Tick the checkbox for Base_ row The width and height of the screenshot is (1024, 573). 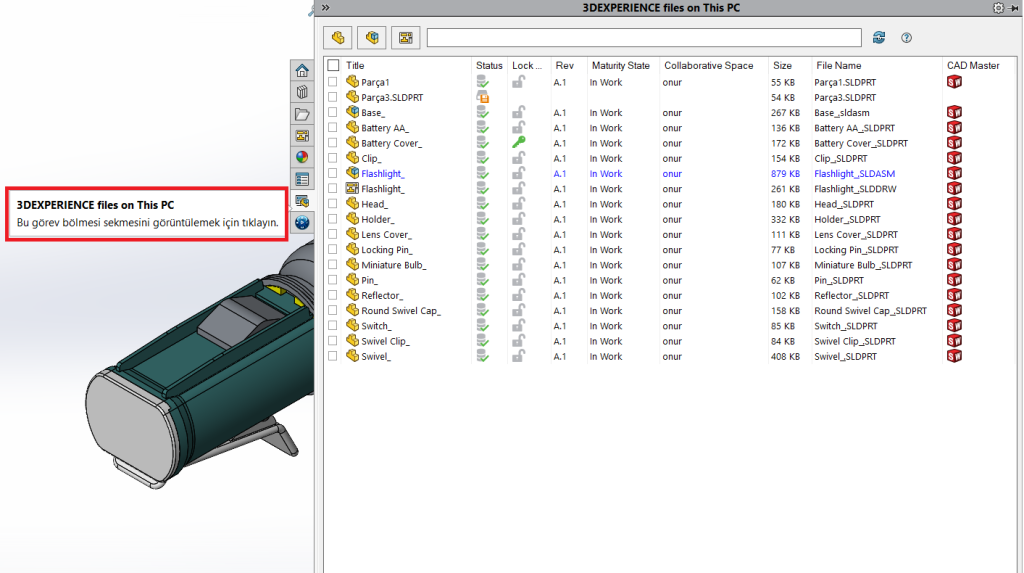pos(333,113)
